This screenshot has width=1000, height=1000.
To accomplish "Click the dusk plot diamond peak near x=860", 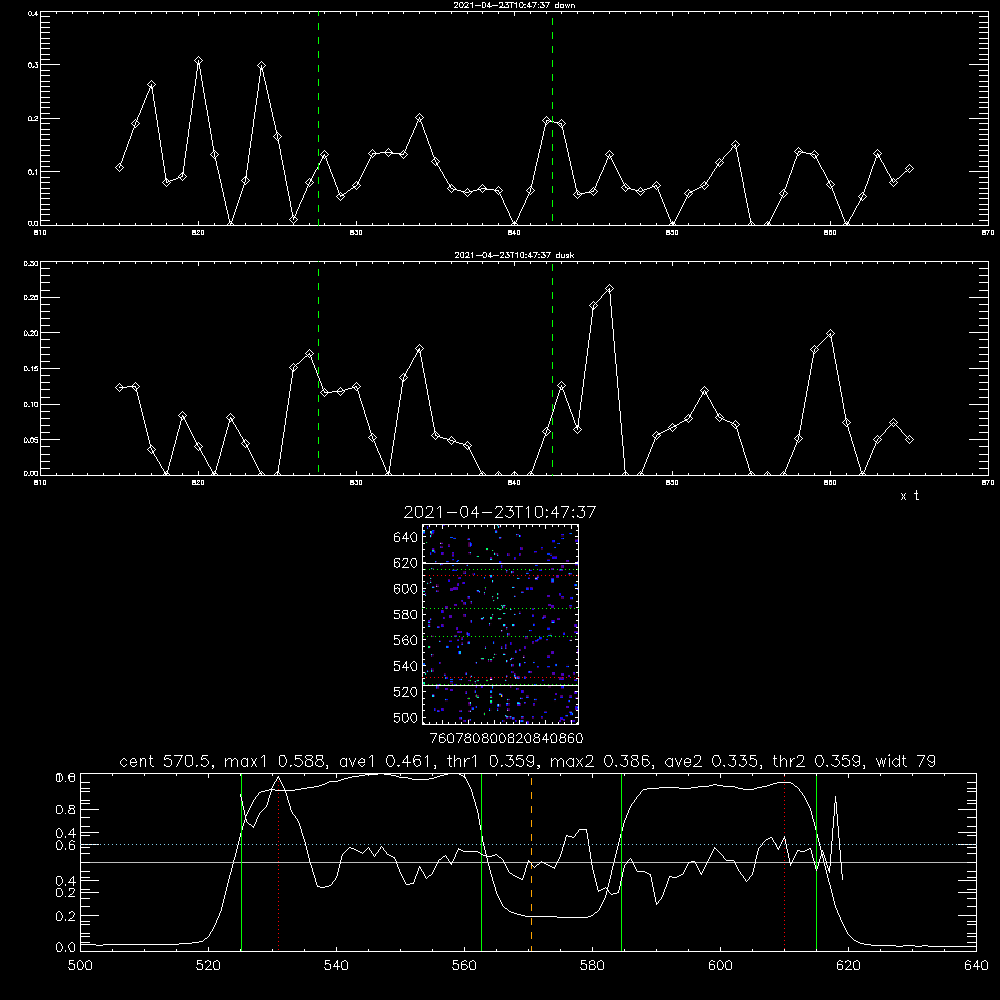I will coord(830,334).
